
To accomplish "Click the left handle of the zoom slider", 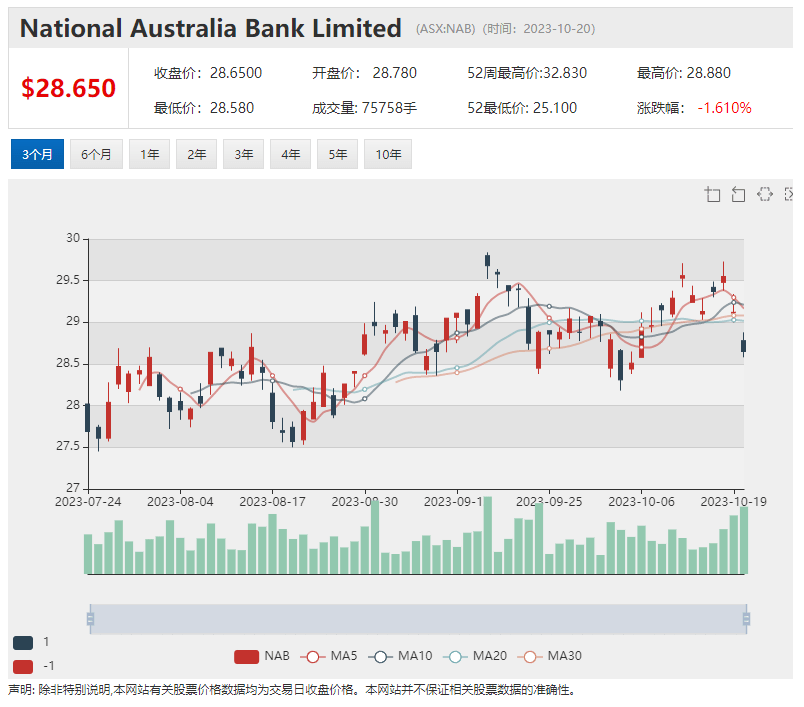I will (90, 619).
